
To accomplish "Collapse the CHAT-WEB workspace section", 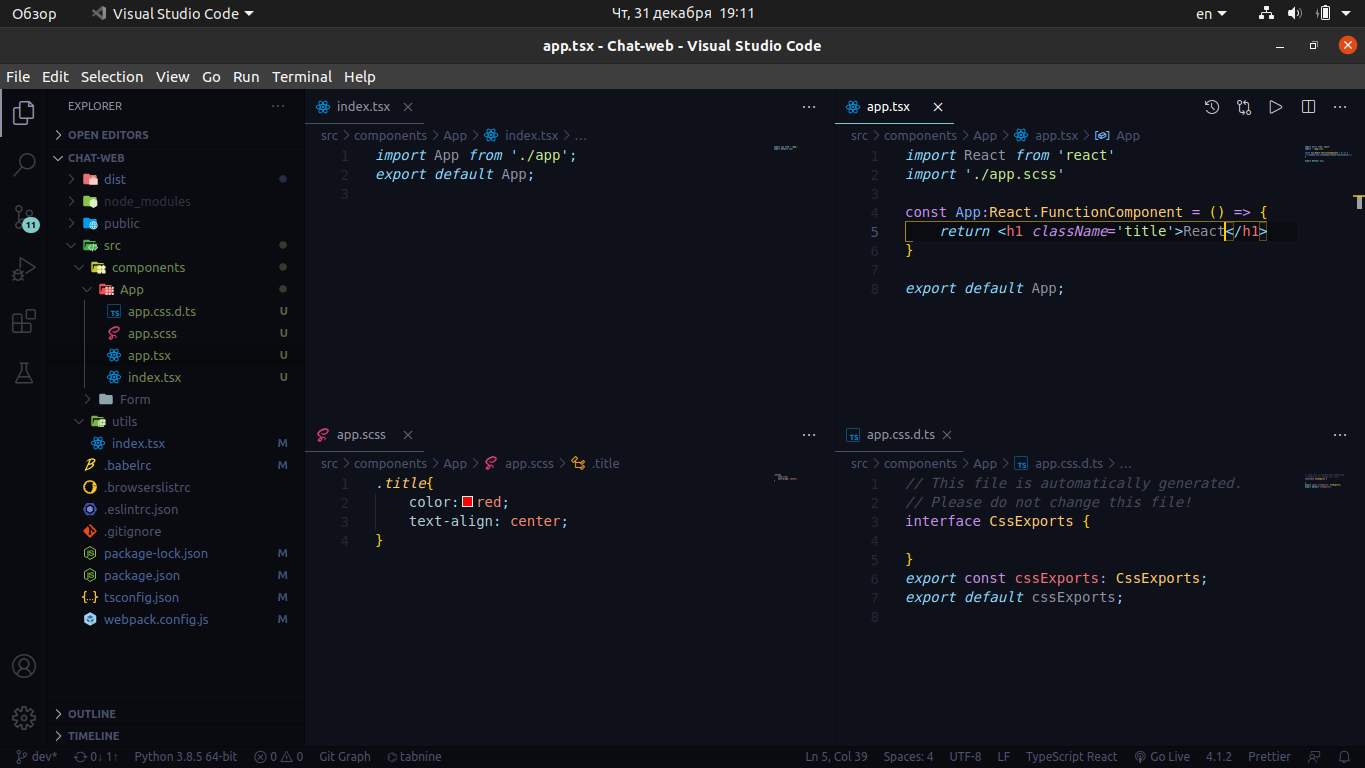I will (x=175, y=158).
